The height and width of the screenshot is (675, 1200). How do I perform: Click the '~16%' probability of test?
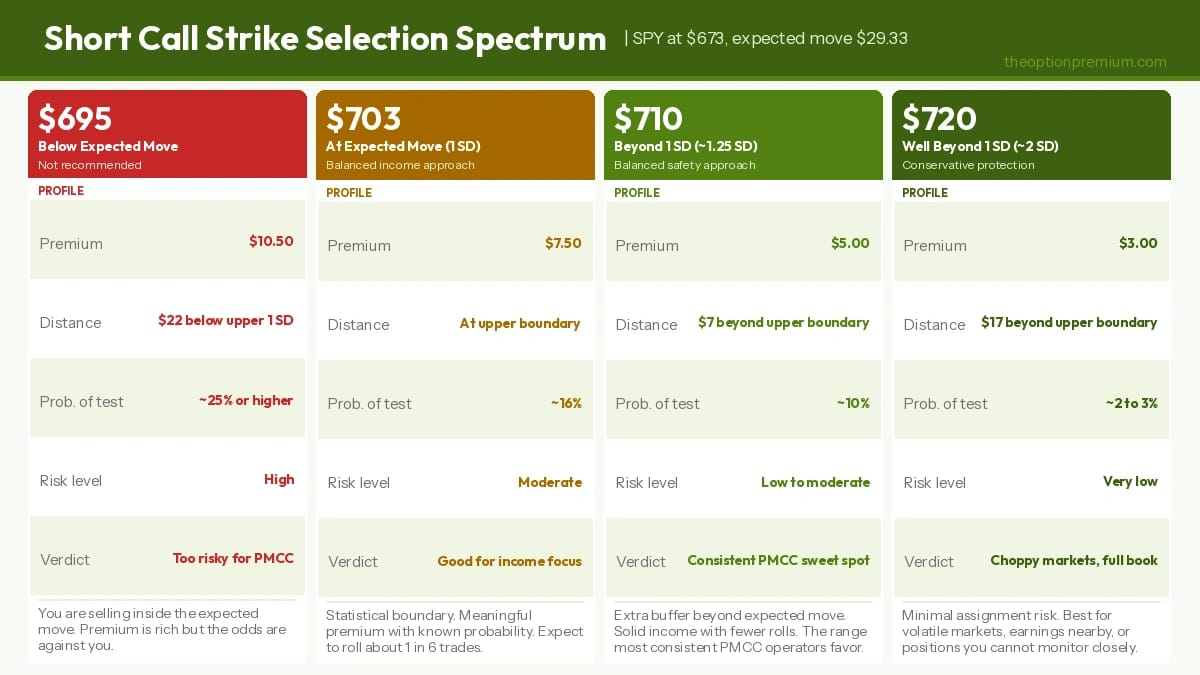click(566, 403)
